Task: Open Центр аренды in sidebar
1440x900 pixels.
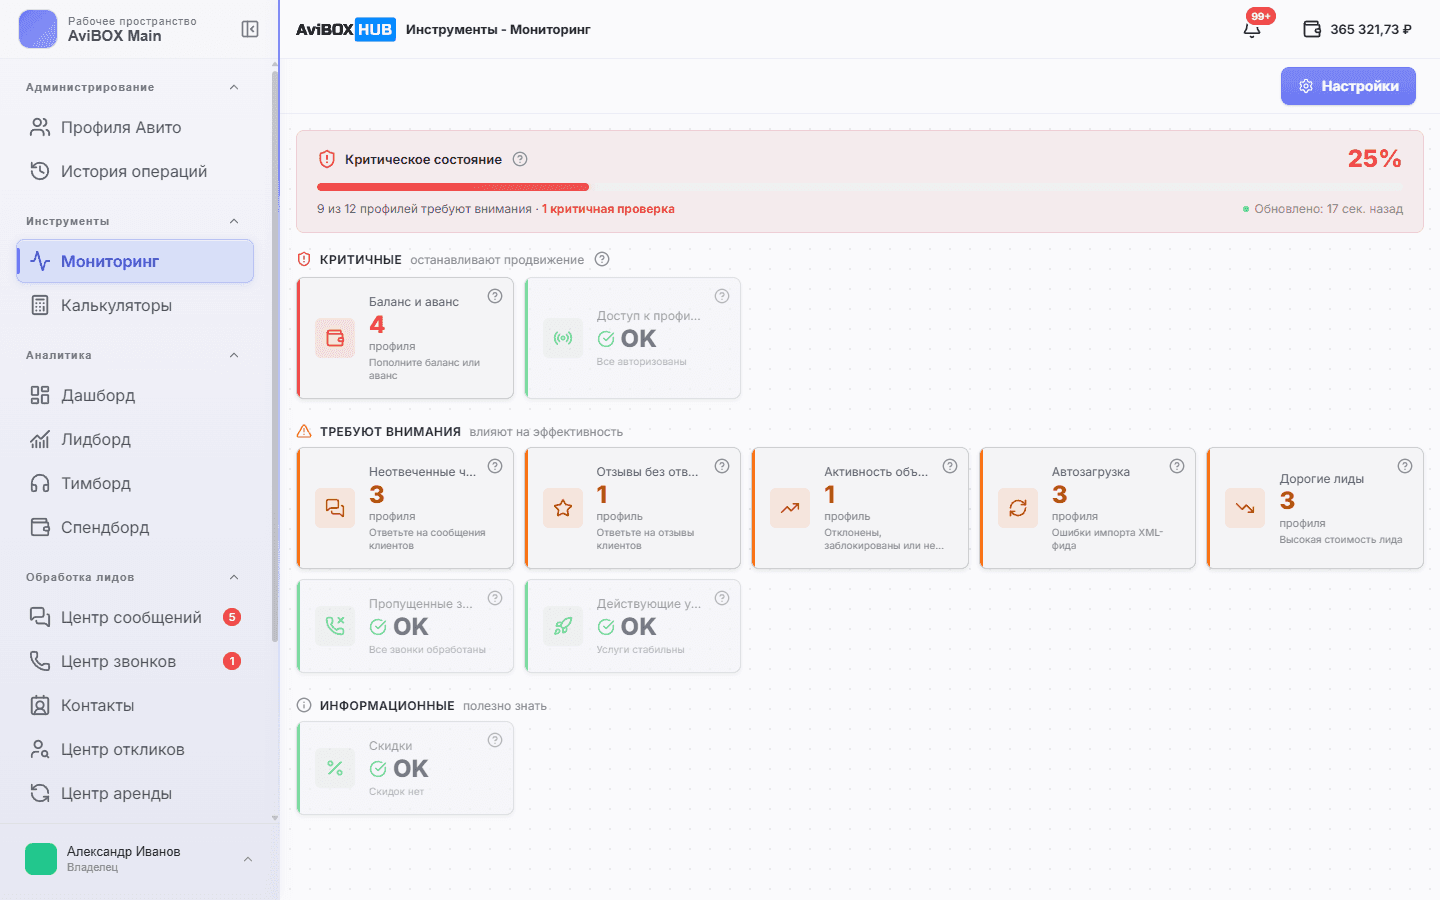Action: [135, 793]
